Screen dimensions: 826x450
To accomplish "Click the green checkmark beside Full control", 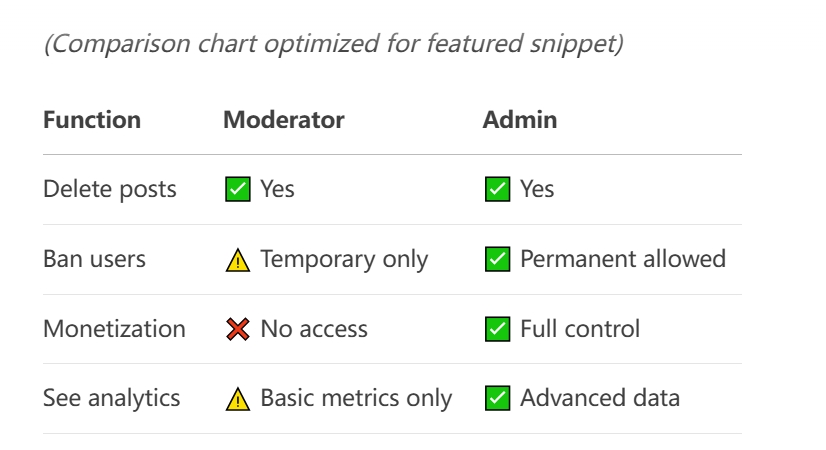I will point(497,329).
